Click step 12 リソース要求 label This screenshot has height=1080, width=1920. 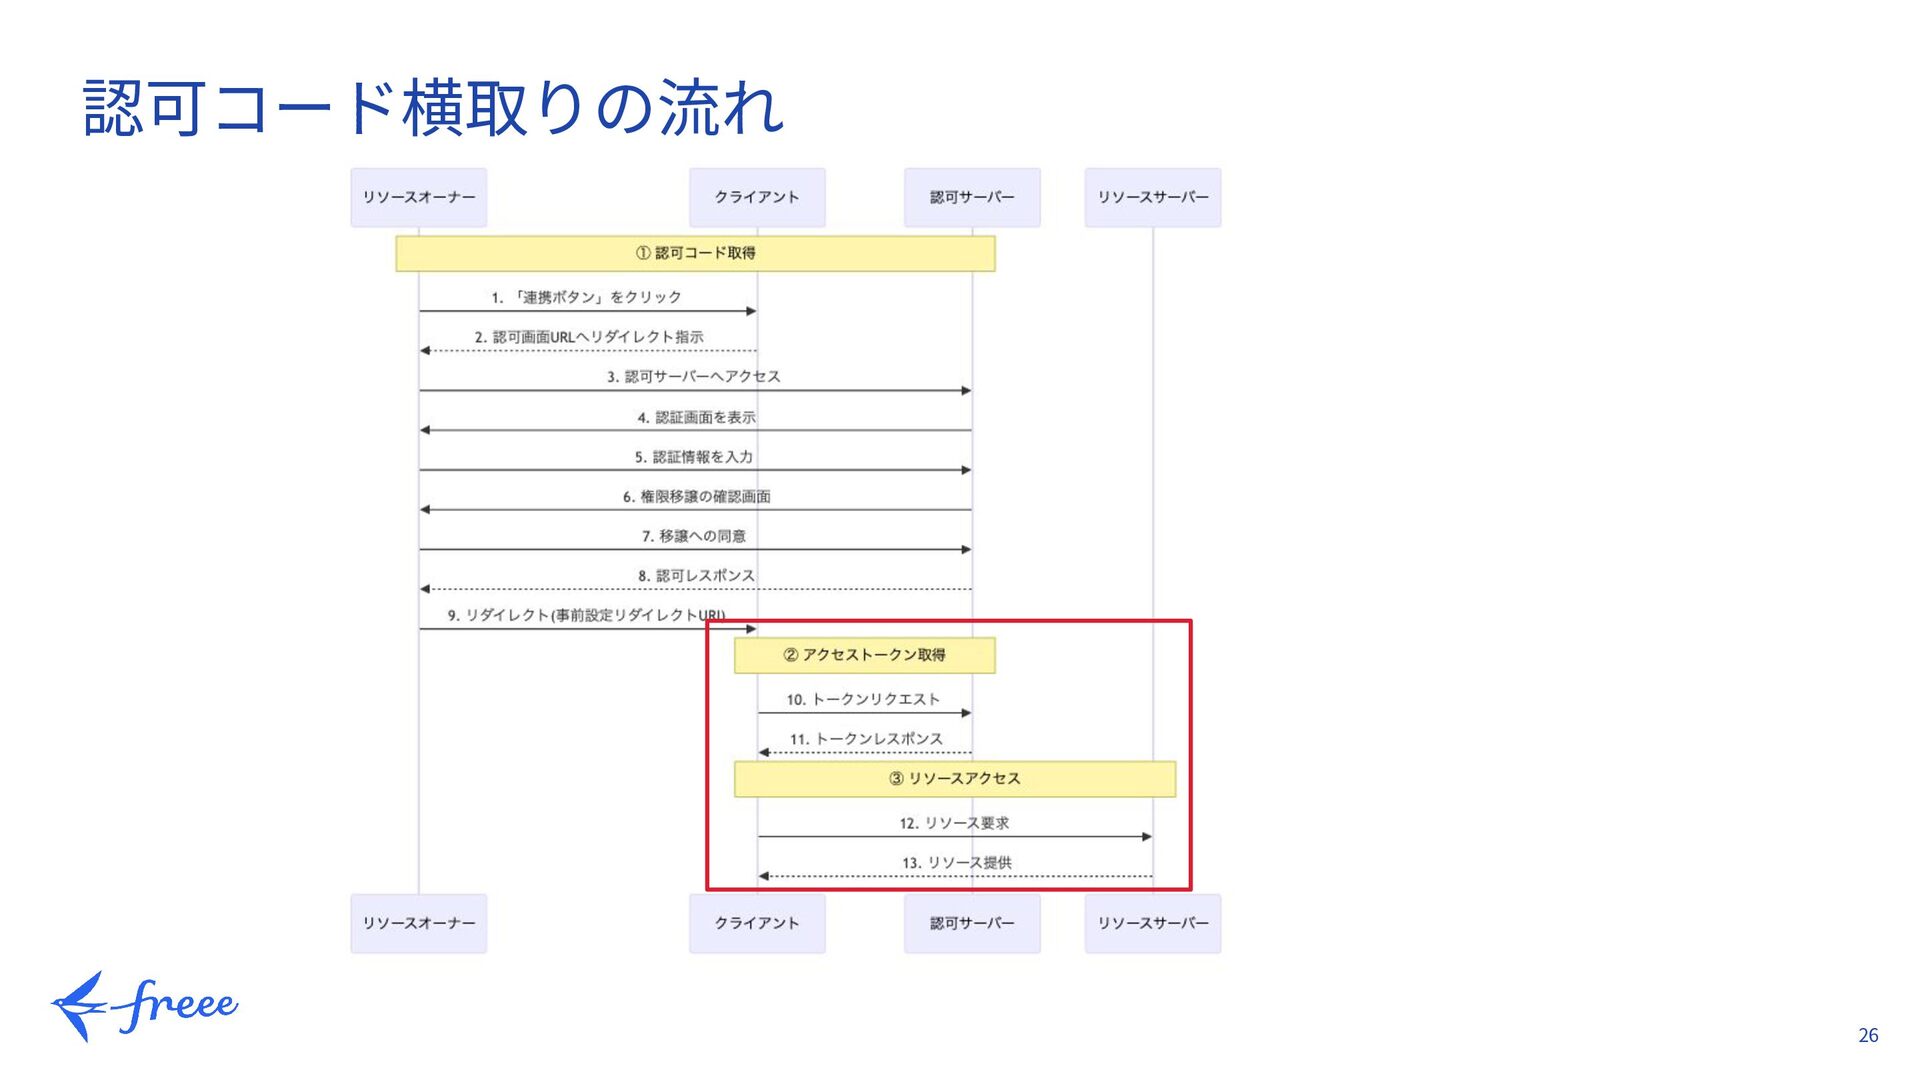click(954, 823)
